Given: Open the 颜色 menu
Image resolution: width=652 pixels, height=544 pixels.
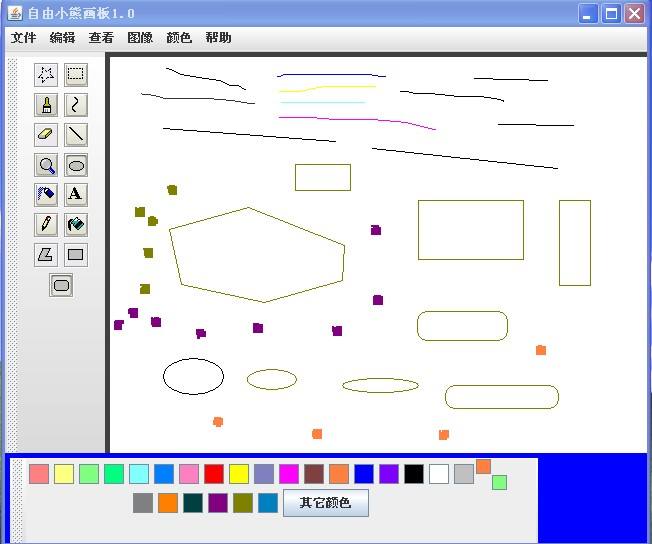Looking at the screenshot, I should pos(179,38).
